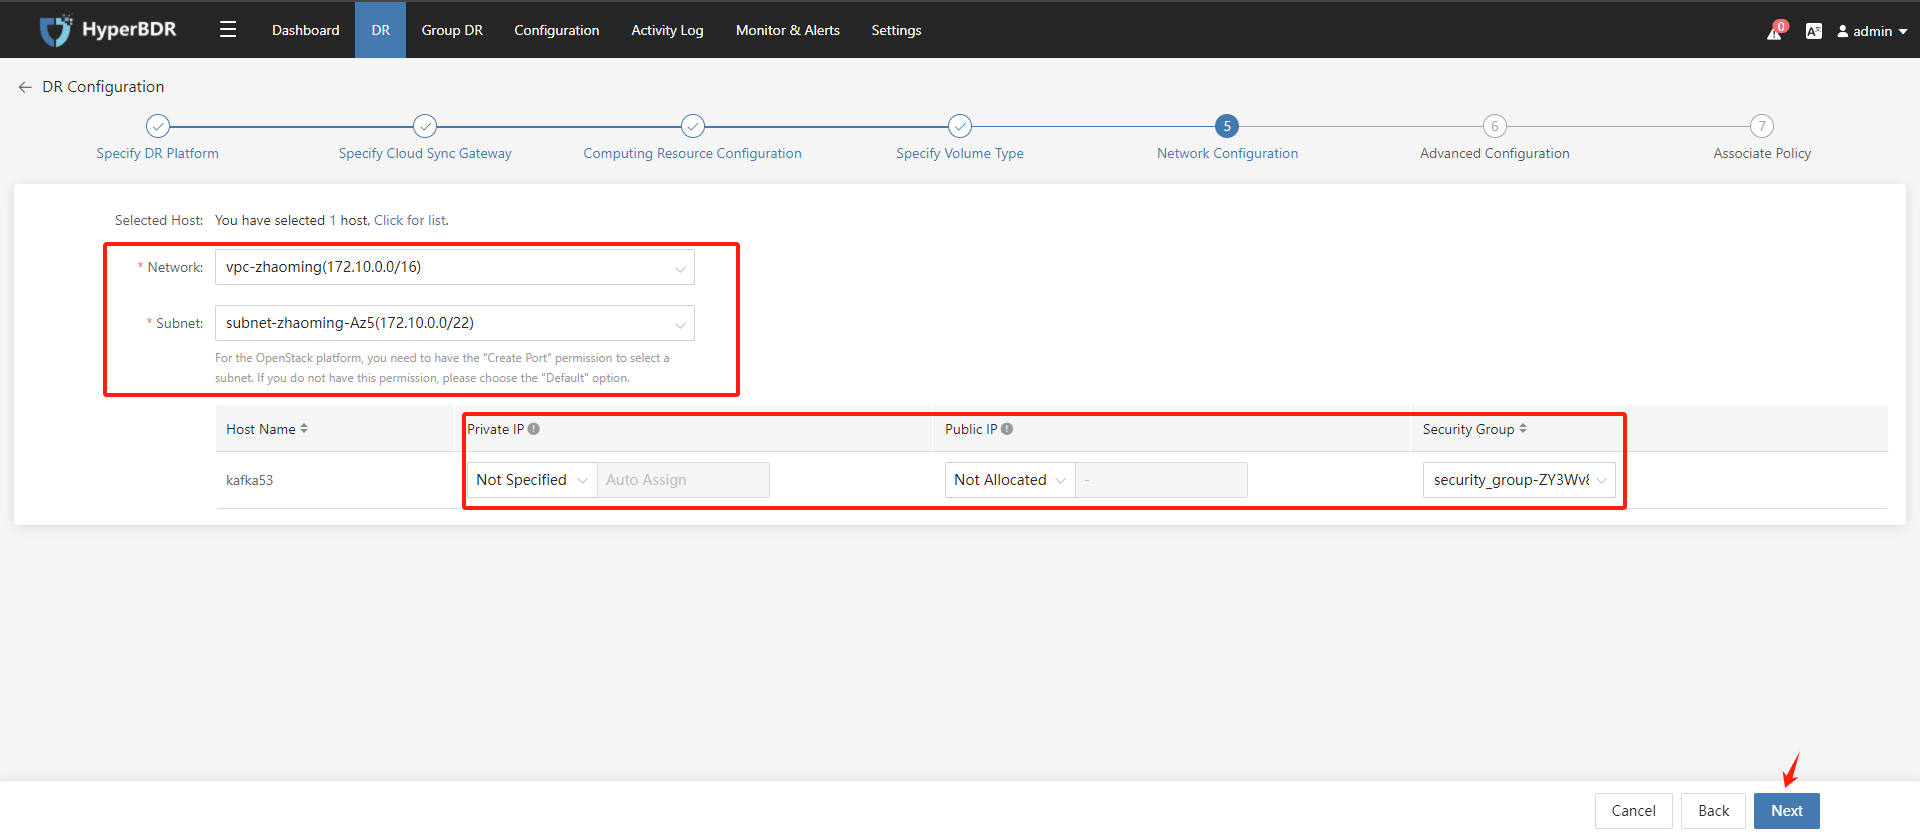The height and width of the screenshot is (840, 1920).
Task: Click the Specify Volume Type label
Action: point(960,153)
